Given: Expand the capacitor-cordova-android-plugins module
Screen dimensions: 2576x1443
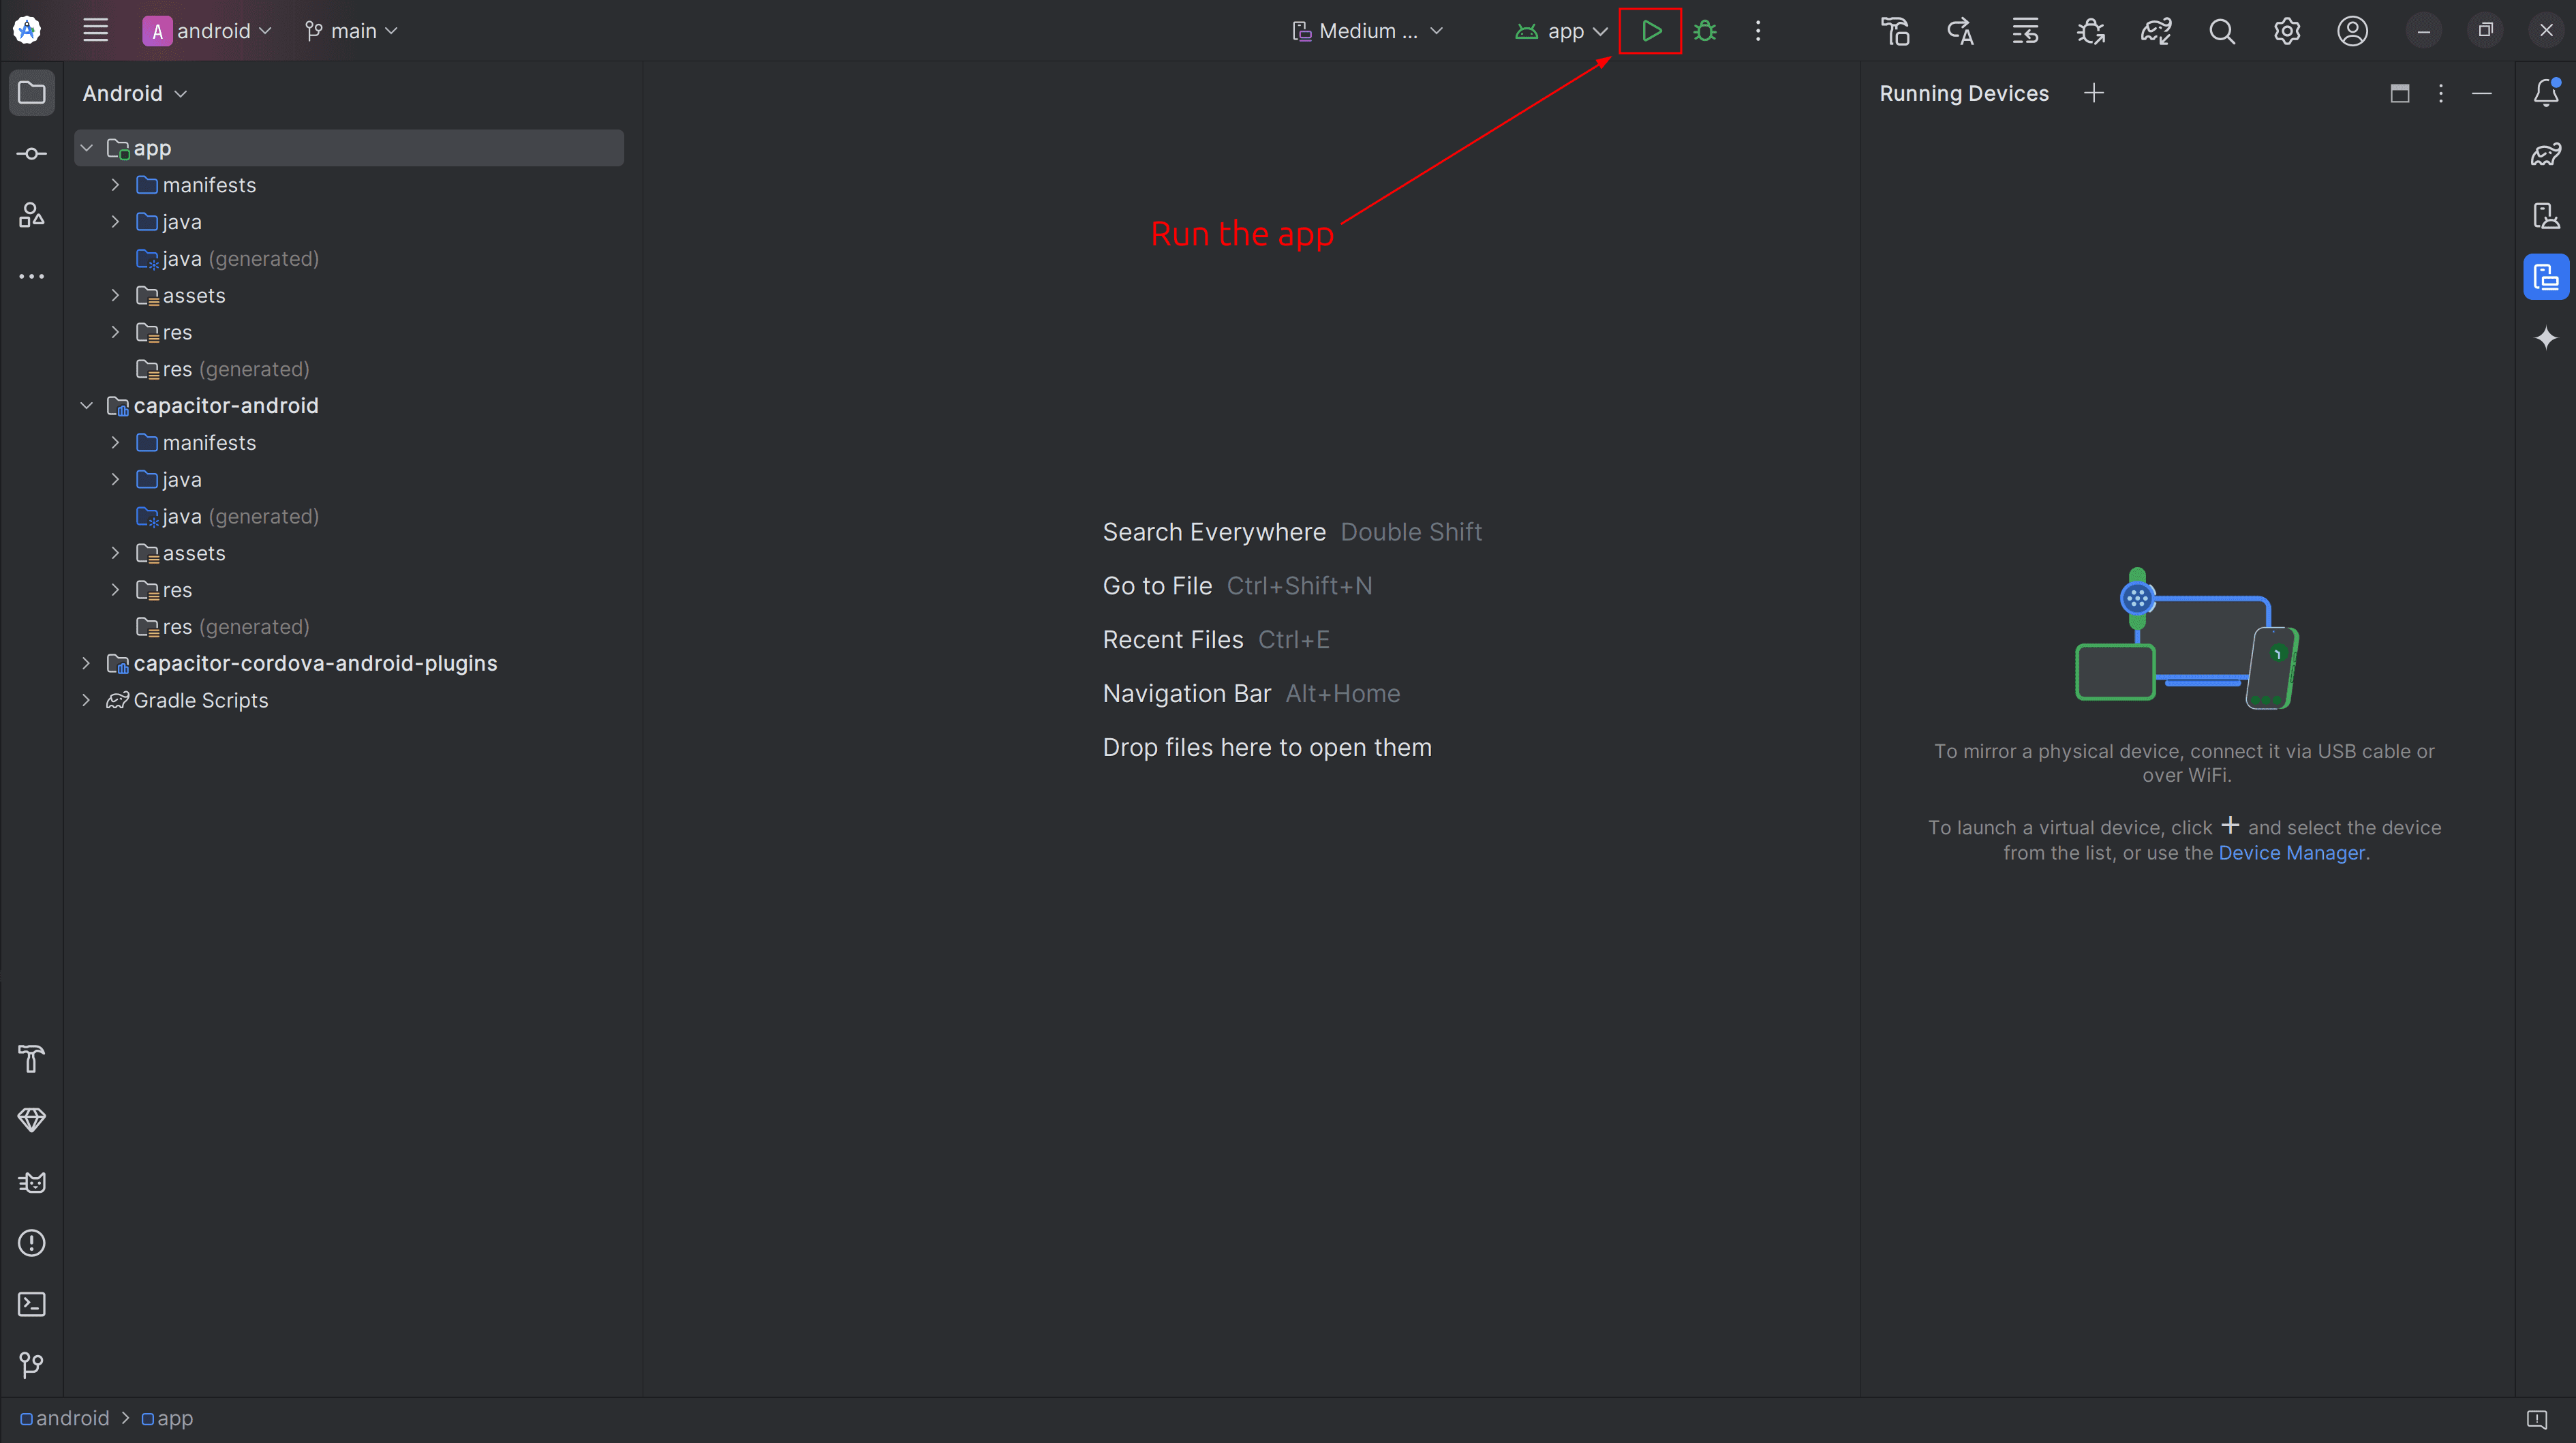Looking at the screenshot, I should (x=86, y=663).
